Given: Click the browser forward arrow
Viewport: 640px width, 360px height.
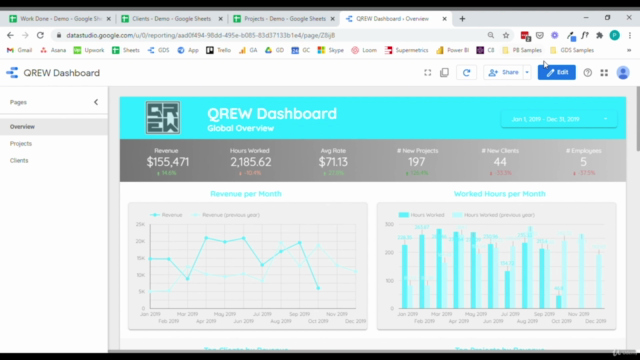Looking at the screenshot, I should point(25,36).
